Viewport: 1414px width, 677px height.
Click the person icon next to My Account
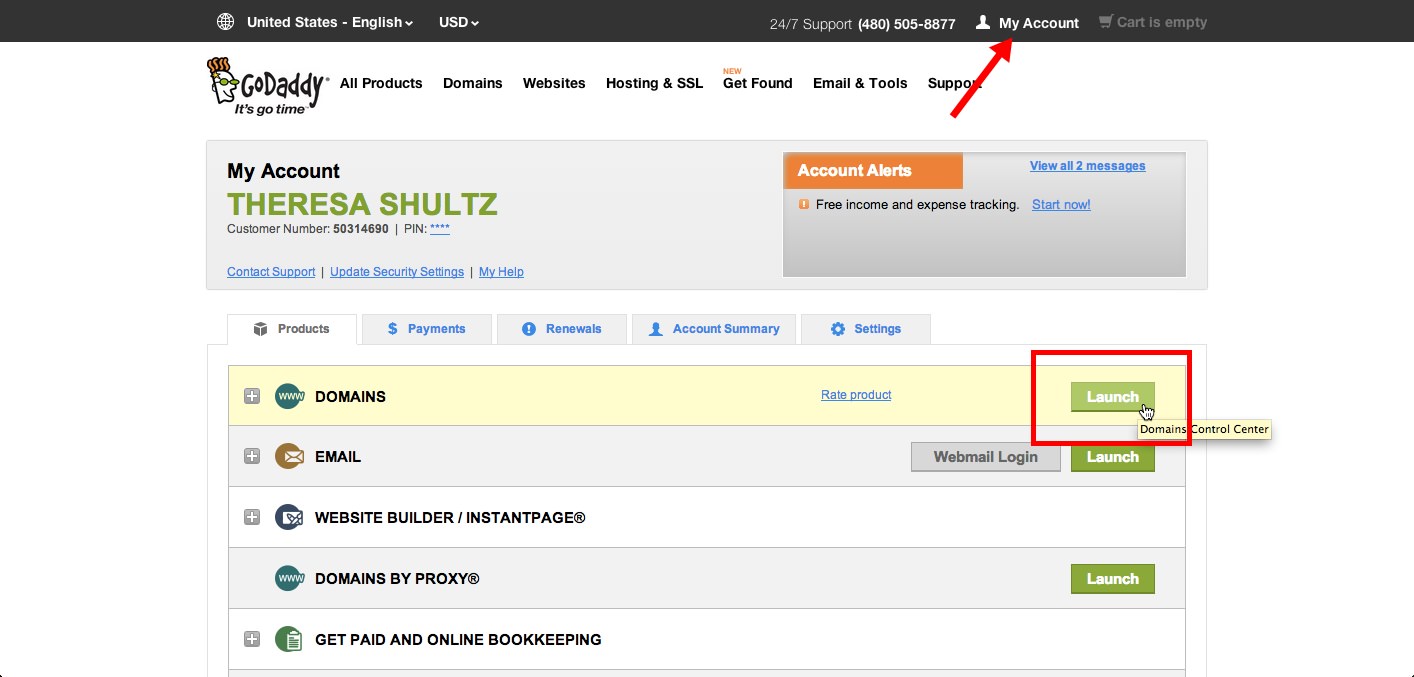click(983, 22)
